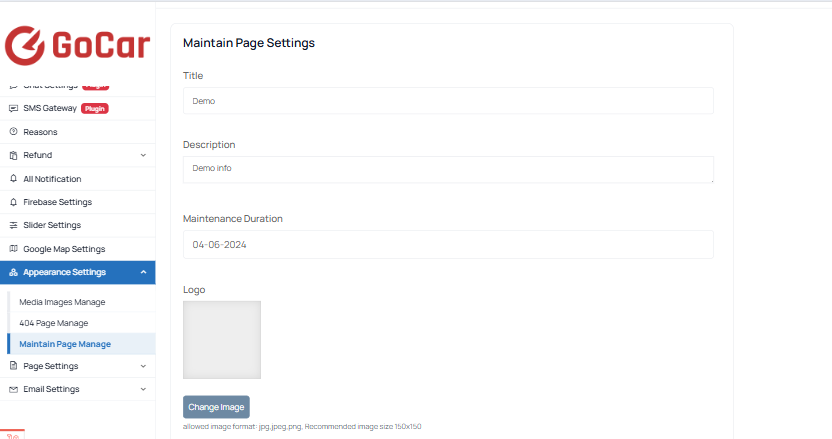Image resolution: width=832 pixels, height=439 pixels.
Task: Click the Description text area
Action: click(448, 169)
